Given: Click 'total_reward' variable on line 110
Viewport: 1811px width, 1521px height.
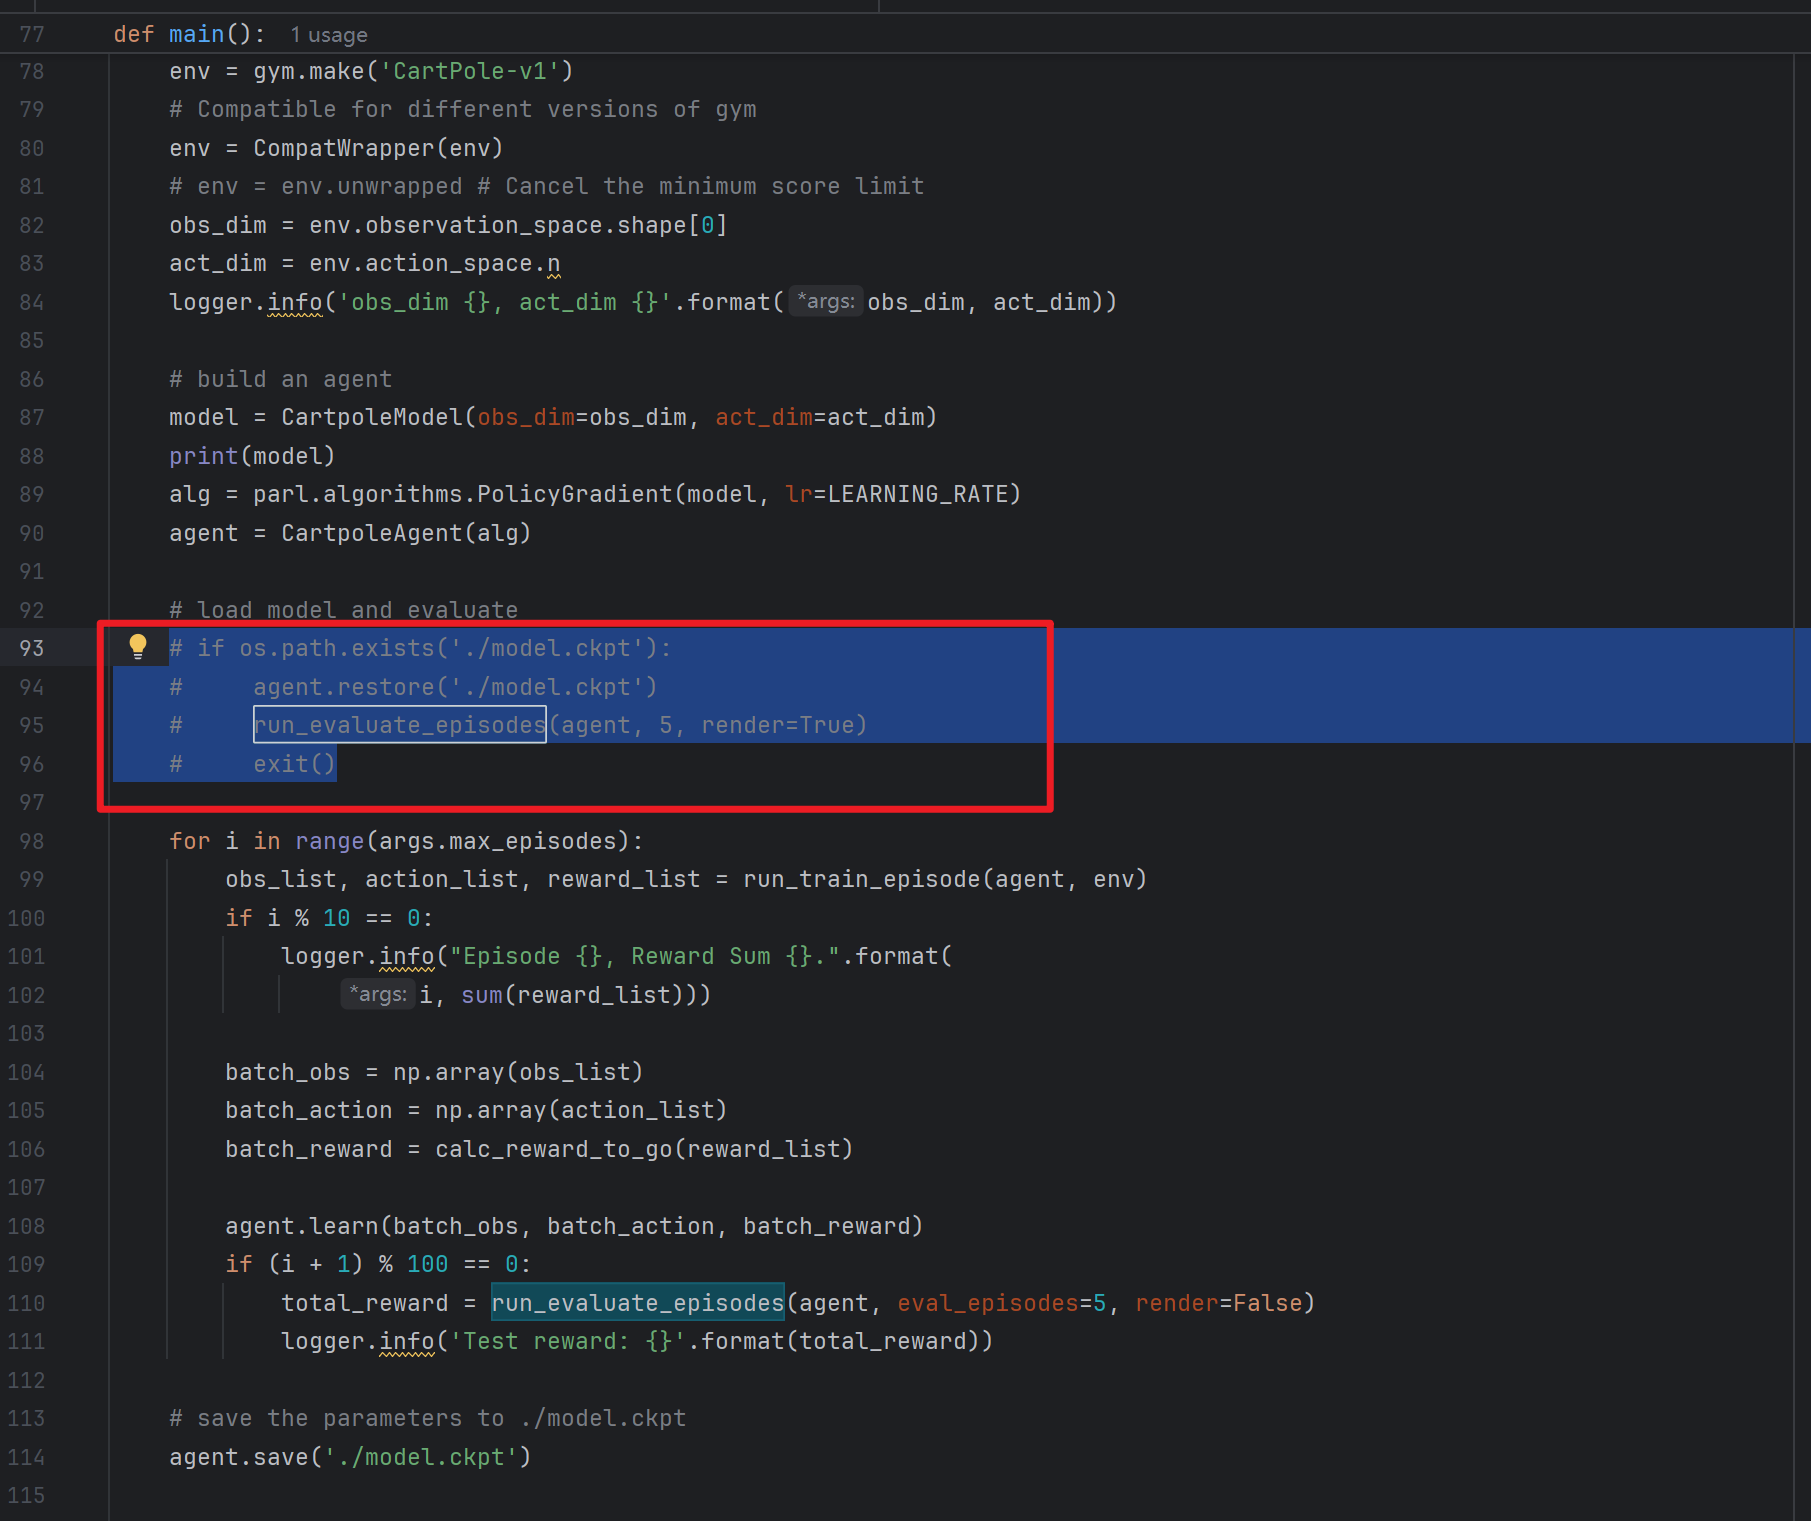Looking at the screenshot, I should point(365,1303).
